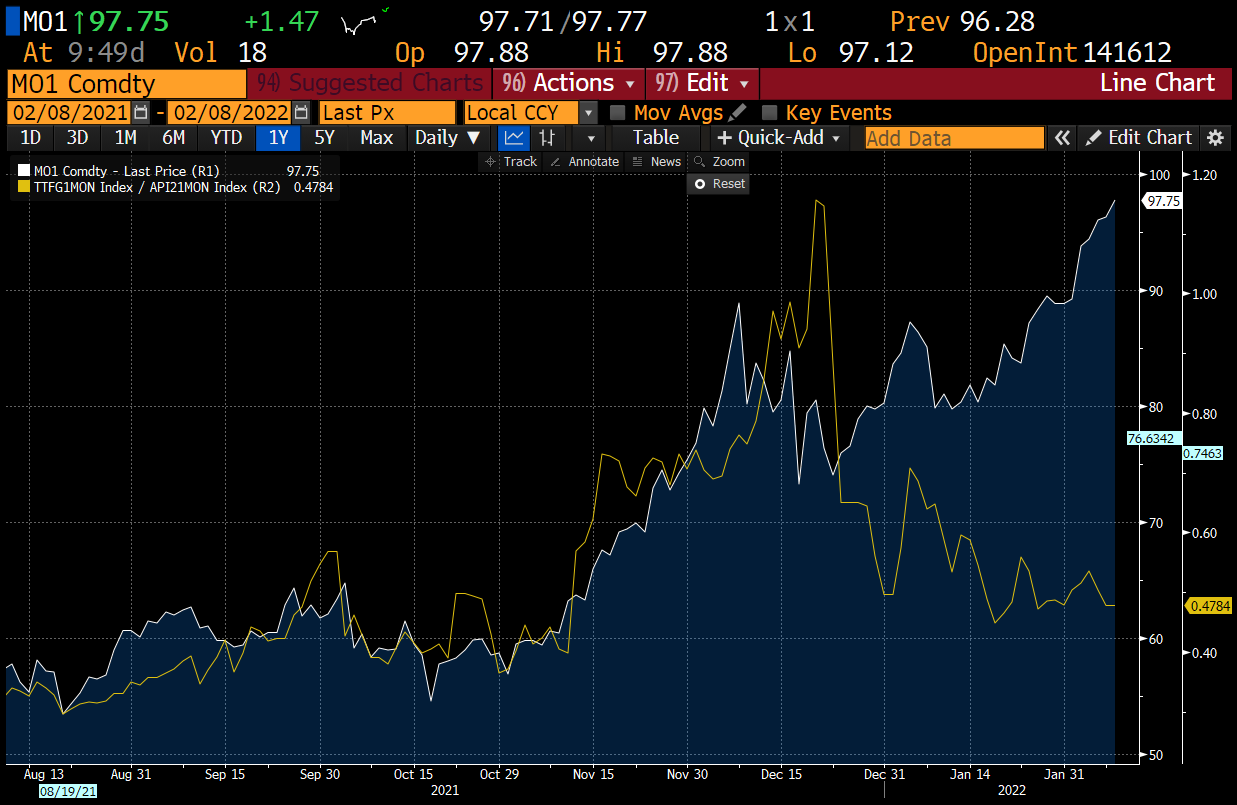Select the Max time range
The height and width of the screenshot is (805, 1237).
(376, 138)
